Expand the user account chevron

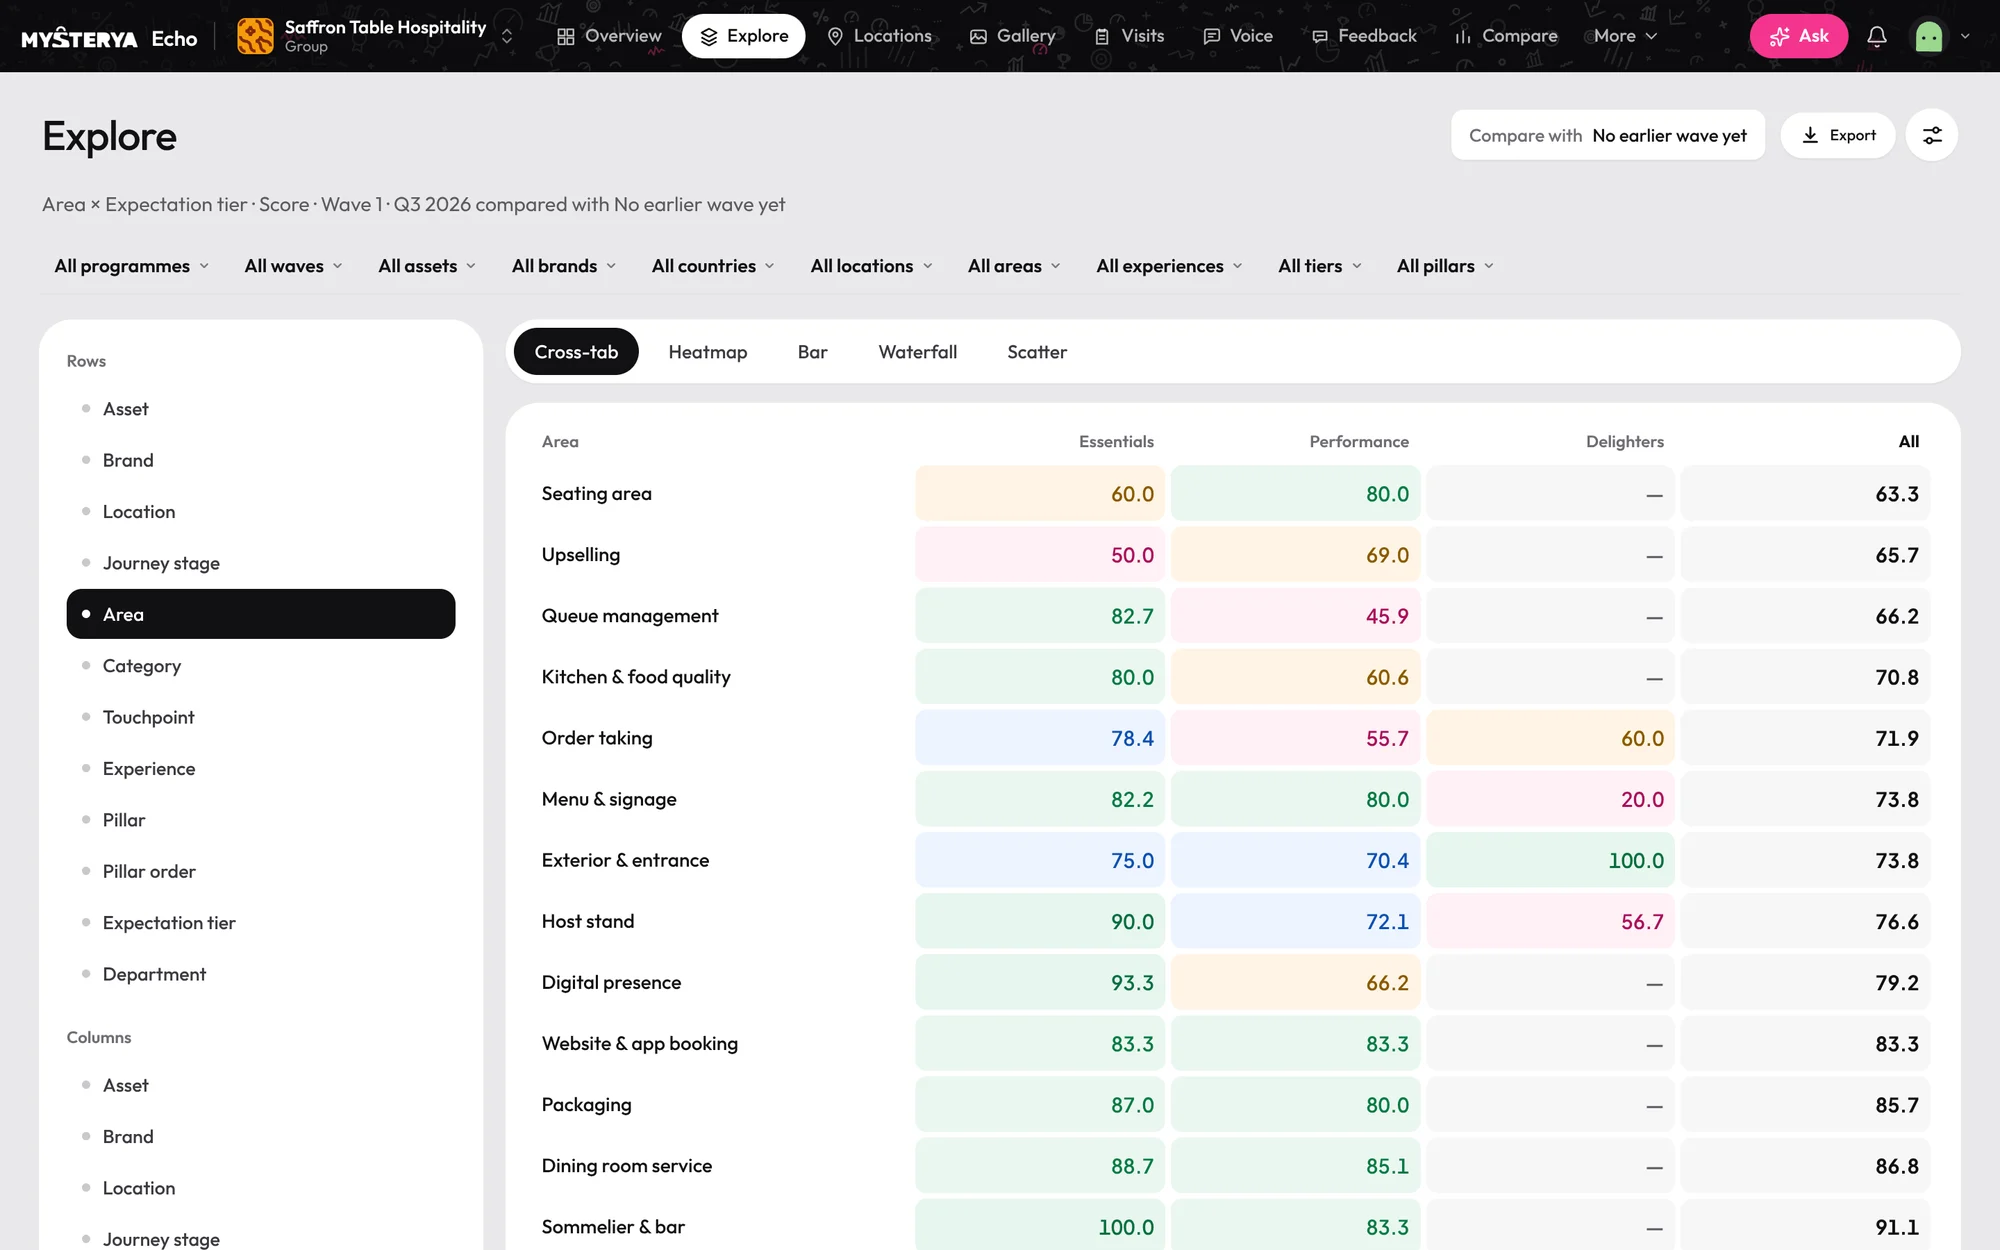(x=1965, y=36)
